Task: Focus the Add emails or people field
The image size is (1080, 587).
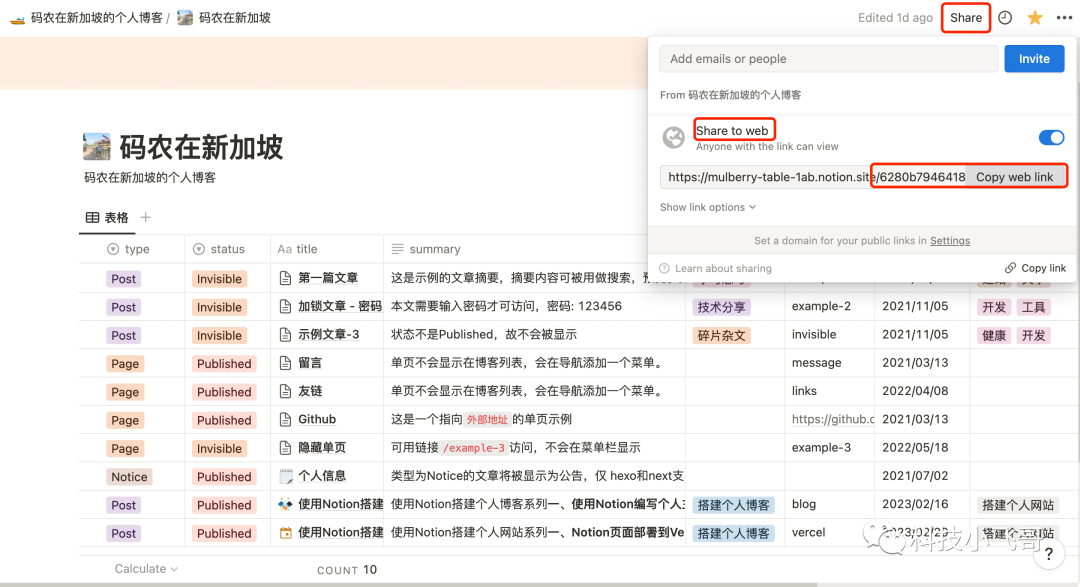Action: [829, 59]
